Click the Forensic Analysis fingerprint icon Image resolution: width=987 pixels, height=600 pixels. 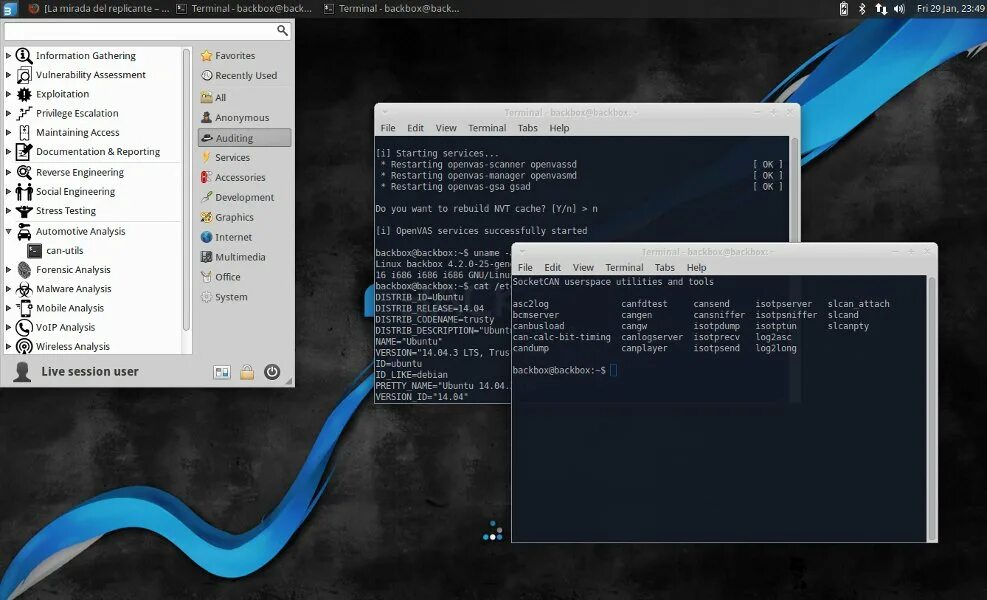point(24,269)
